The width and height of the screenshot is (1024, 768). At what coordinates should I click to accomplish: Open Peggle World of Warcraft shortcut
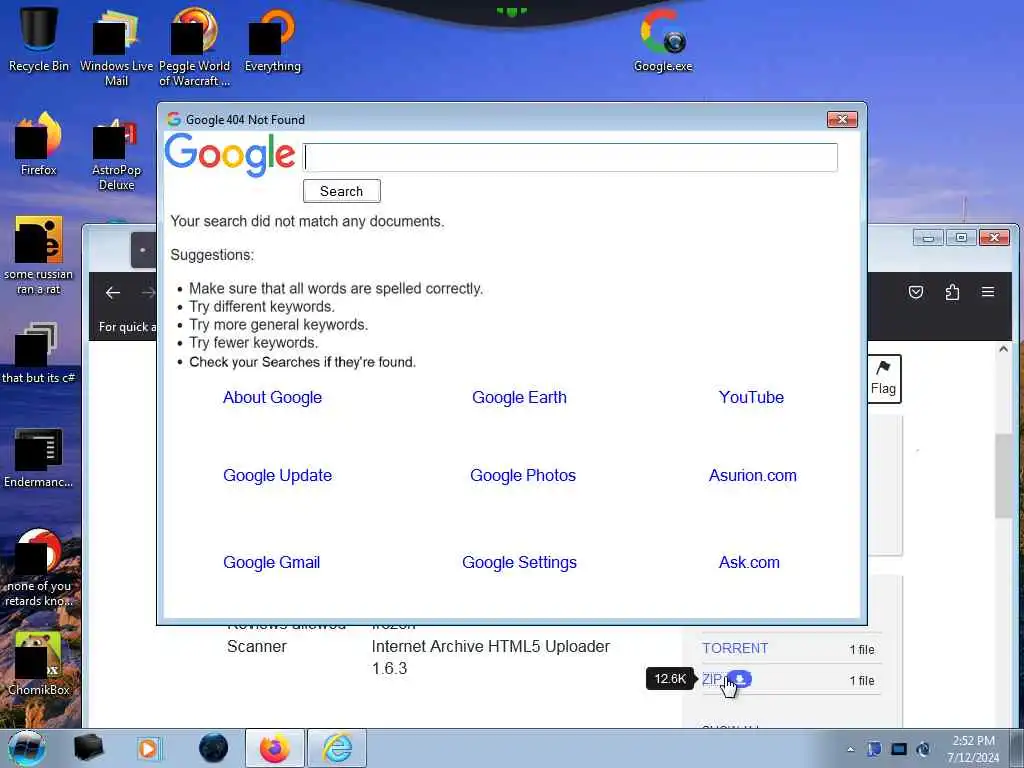click(x=194, y=46)
